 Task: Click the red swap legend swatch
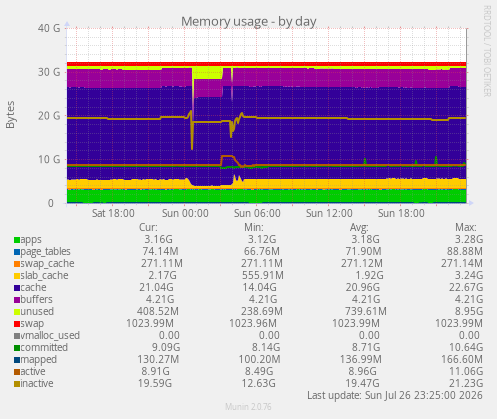[x=17, y=324]
